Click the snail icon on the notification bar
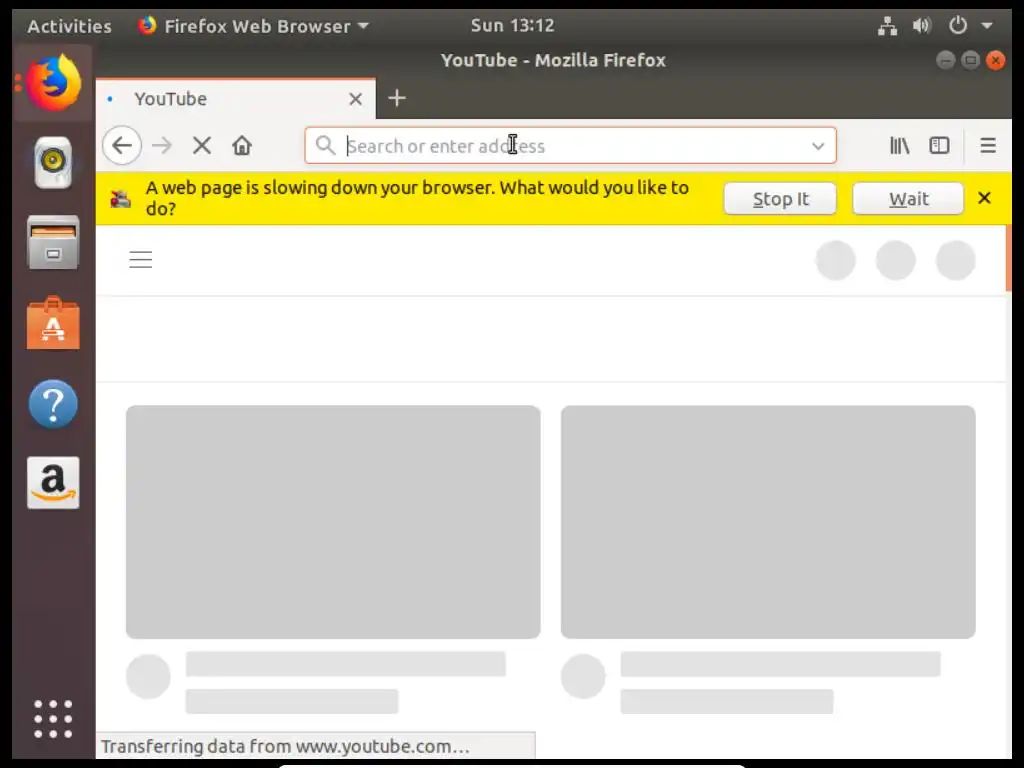Screen dimensions: 1024x768 (x=120, y=199)
